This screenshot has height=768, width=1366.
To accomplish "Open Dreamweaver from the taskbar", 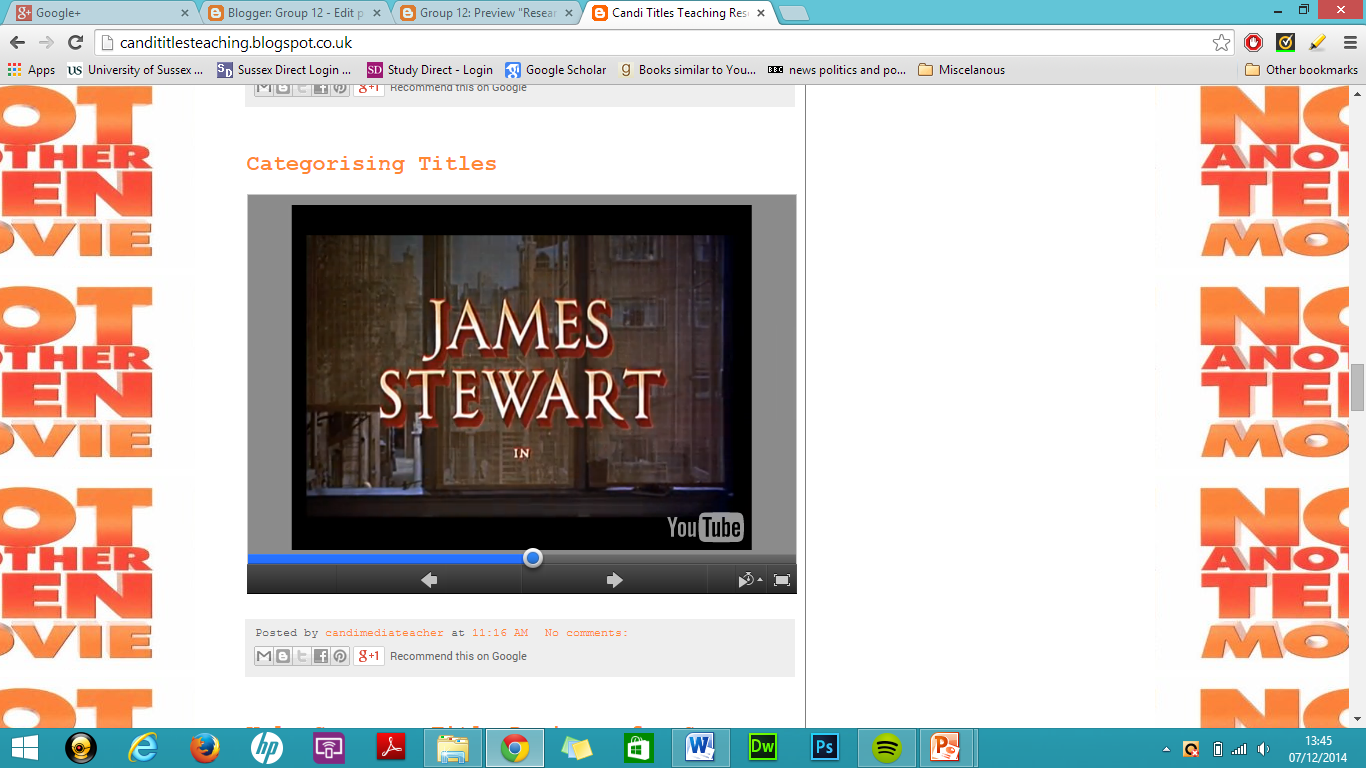I will [763, 748].
